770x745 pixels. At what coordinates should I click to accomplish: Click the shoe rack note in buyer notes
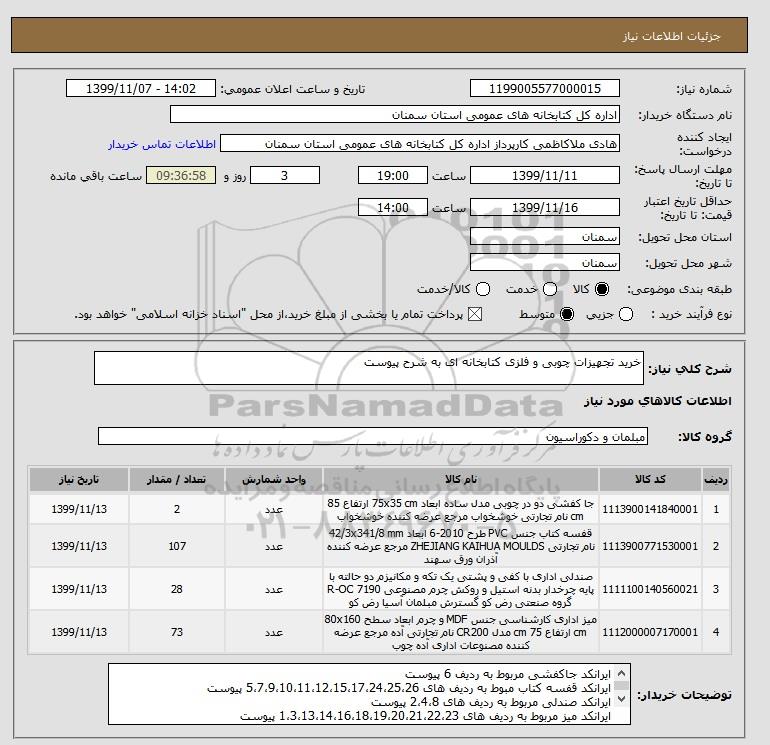pyautogui.click(x=508, y=674)
